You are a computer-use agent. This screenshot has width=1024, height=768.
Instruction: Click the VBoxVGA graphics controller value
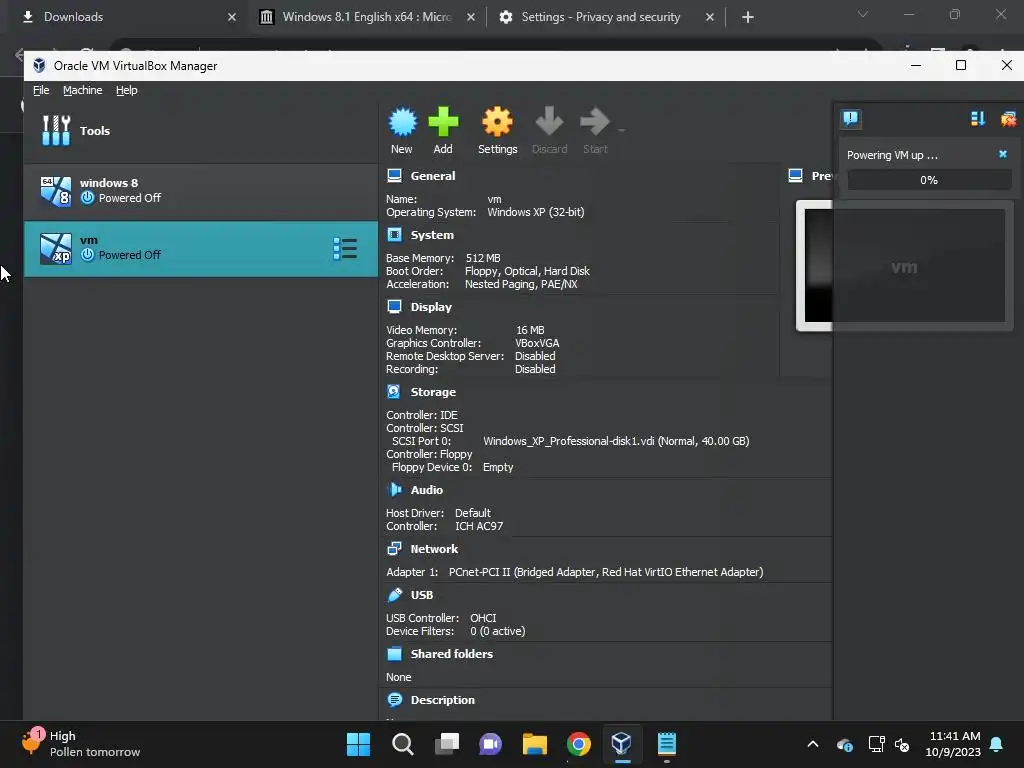click(537, 343)
